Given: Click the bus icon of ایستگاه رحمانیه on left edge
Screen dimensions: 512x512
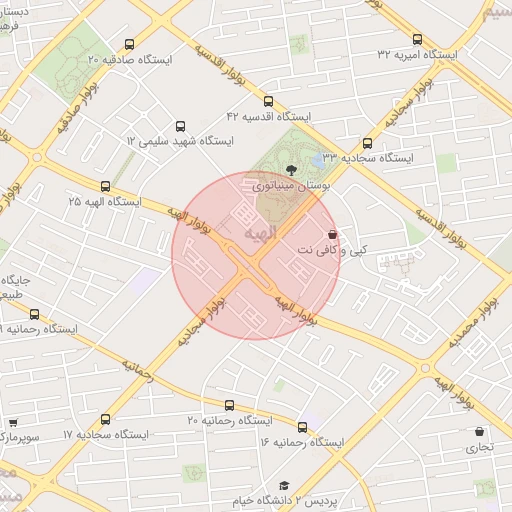Looking at the screenshot, I should click(34, 314).
